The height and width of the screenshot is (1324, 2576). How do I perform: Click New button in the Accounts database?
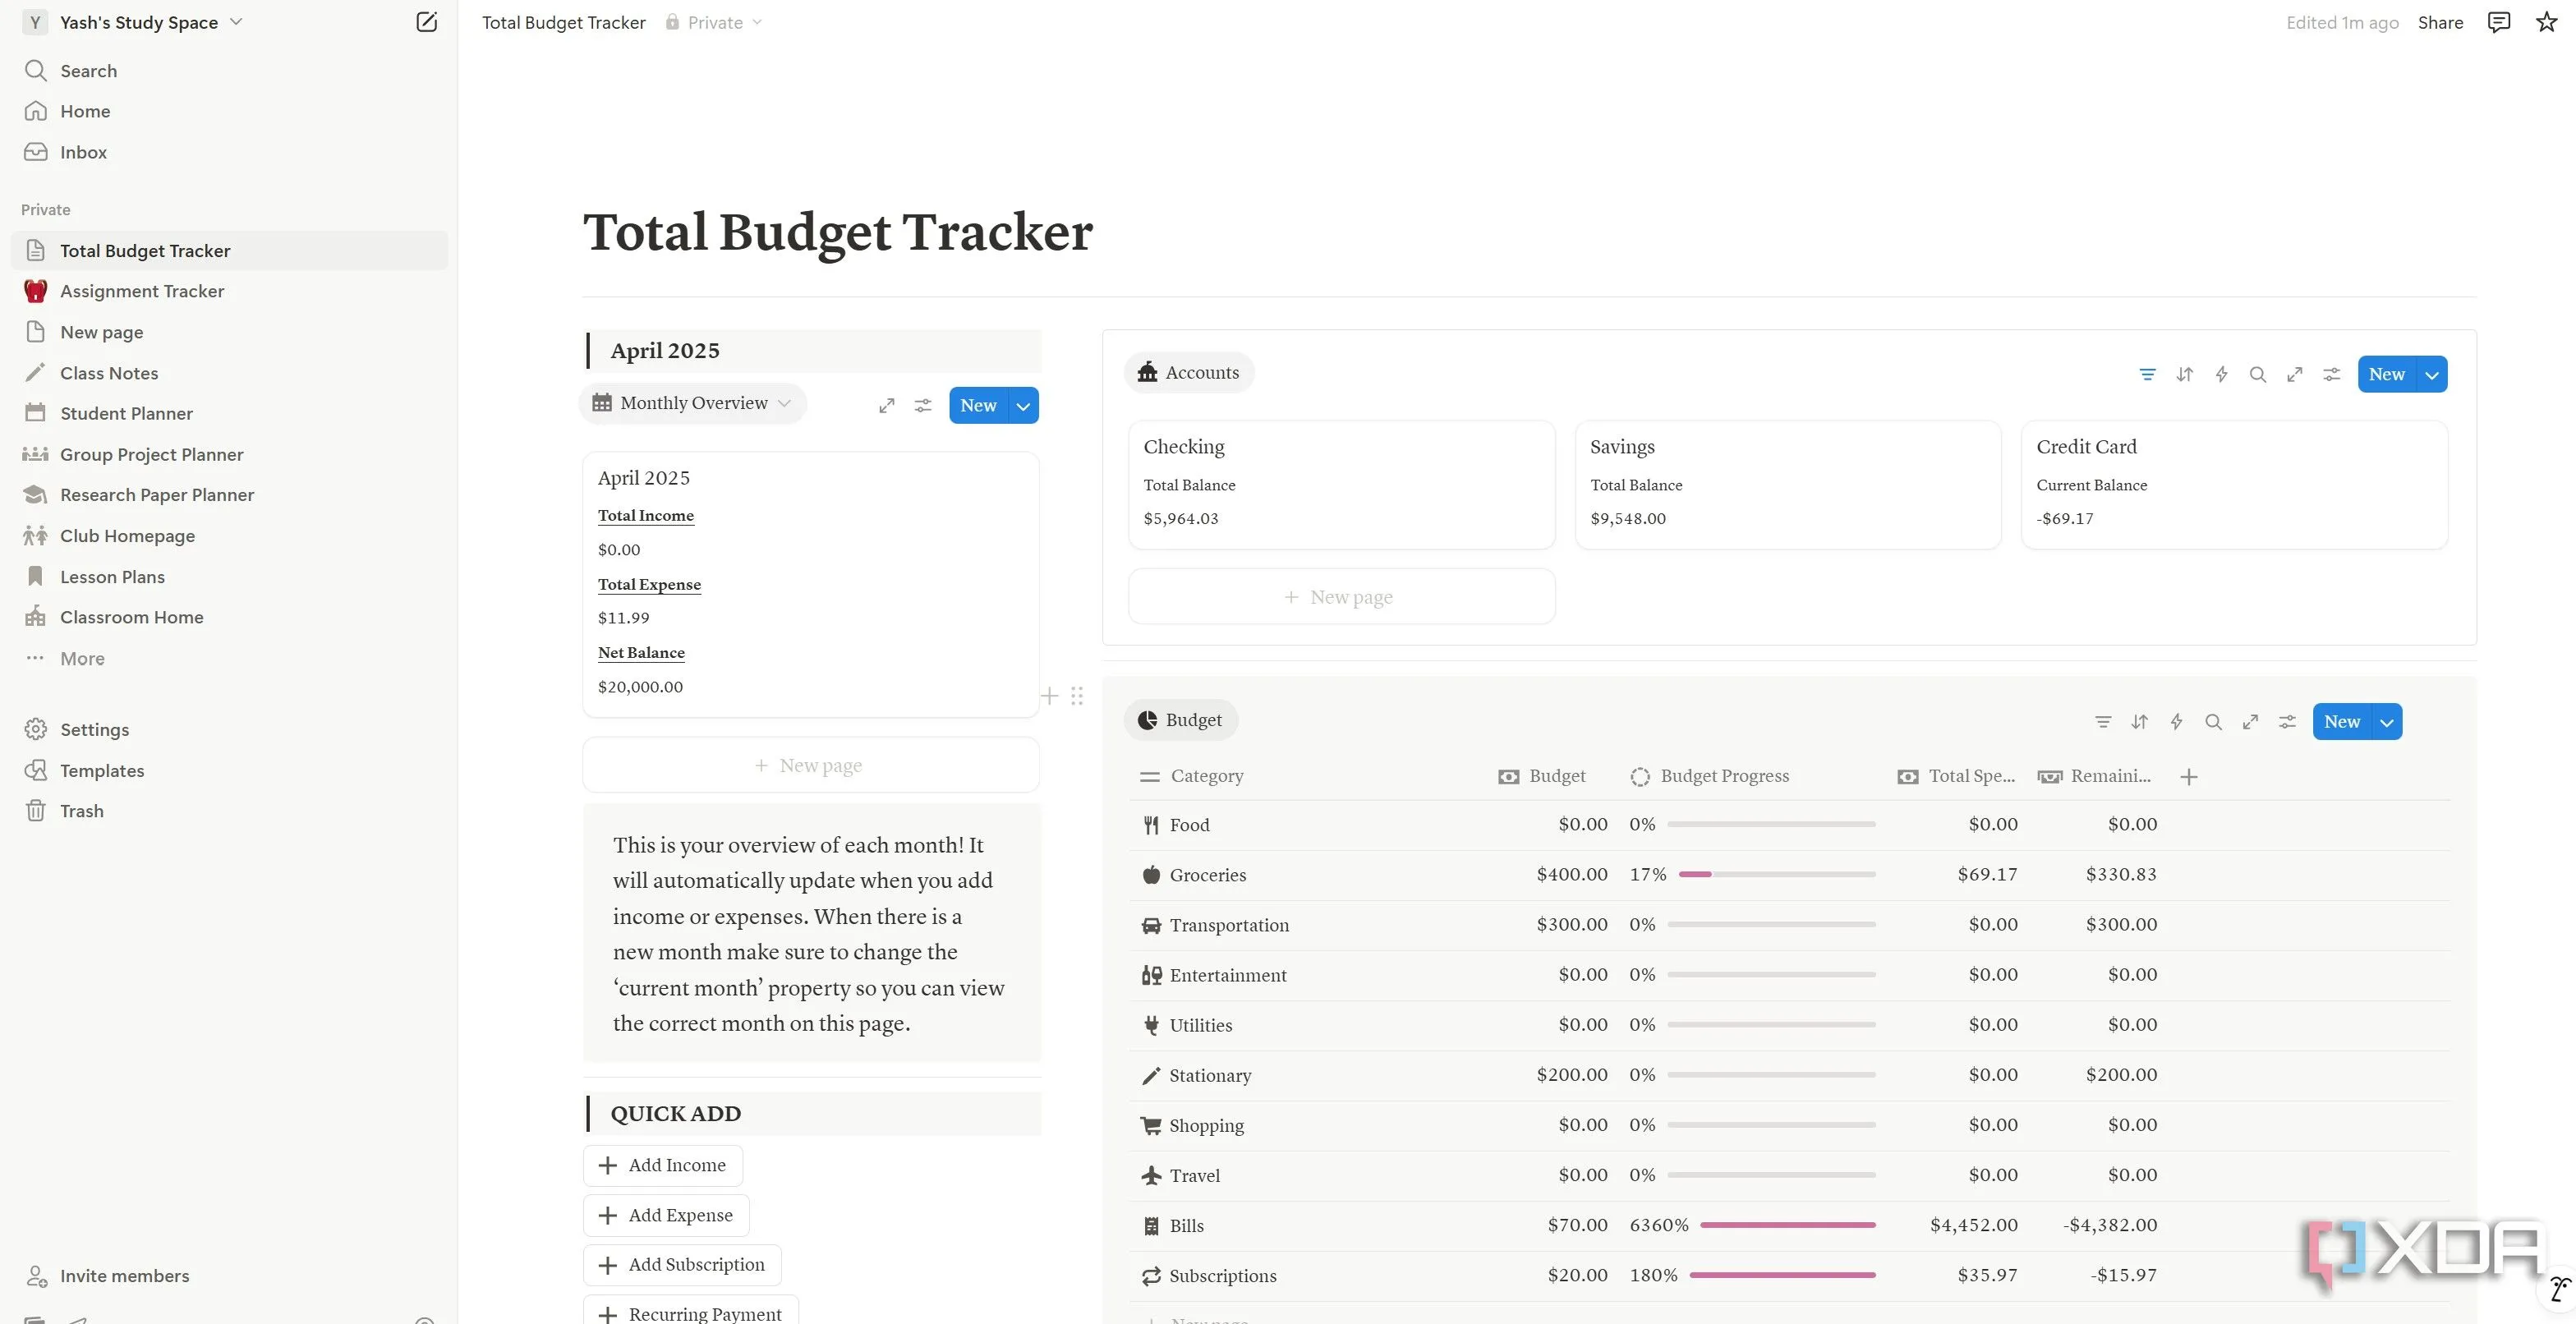(2386, 374)
